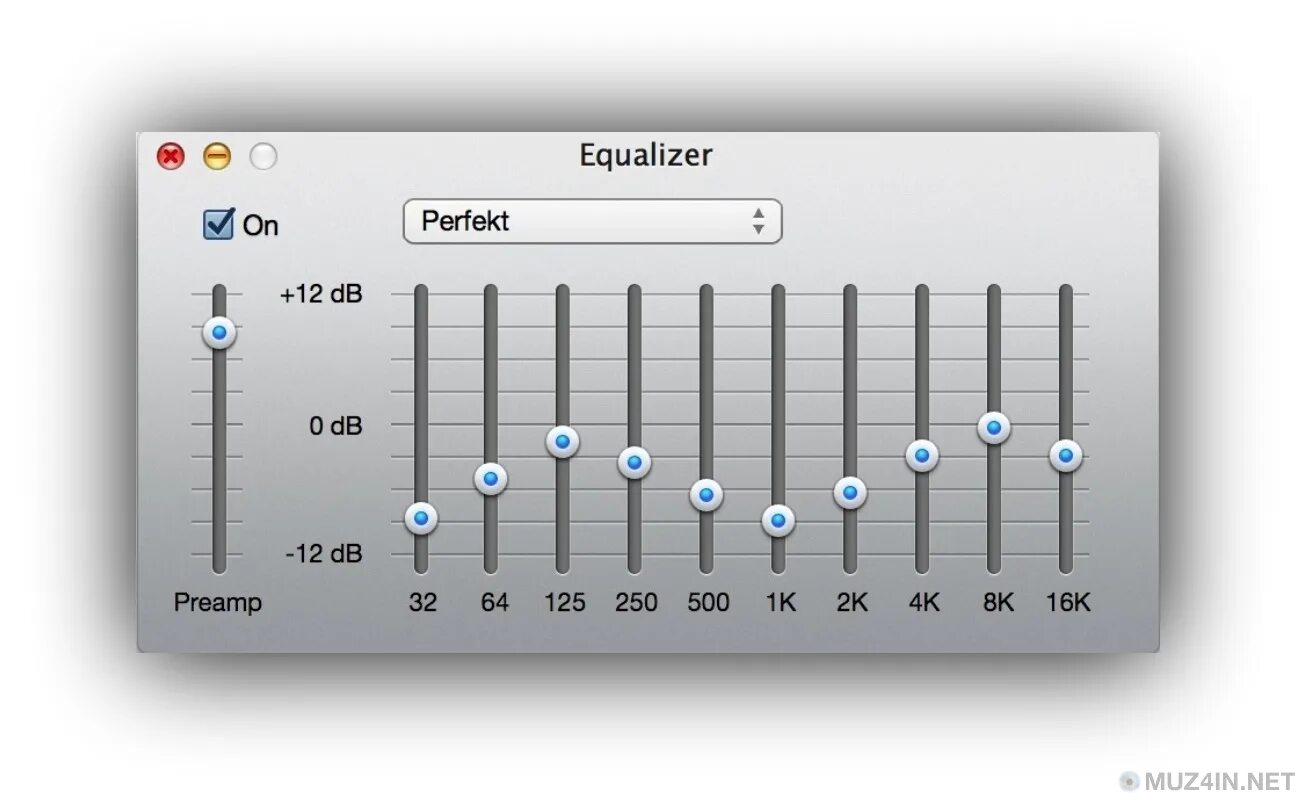Viewport: 1296px width, 793px height.
Task: Click the +12 dB scale label
Action: point(321,295)
